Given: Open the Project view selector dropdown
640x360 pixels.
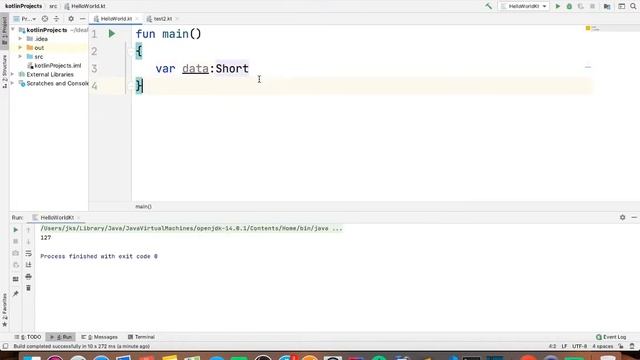Looking at the screenshot, I should (25, 19).
